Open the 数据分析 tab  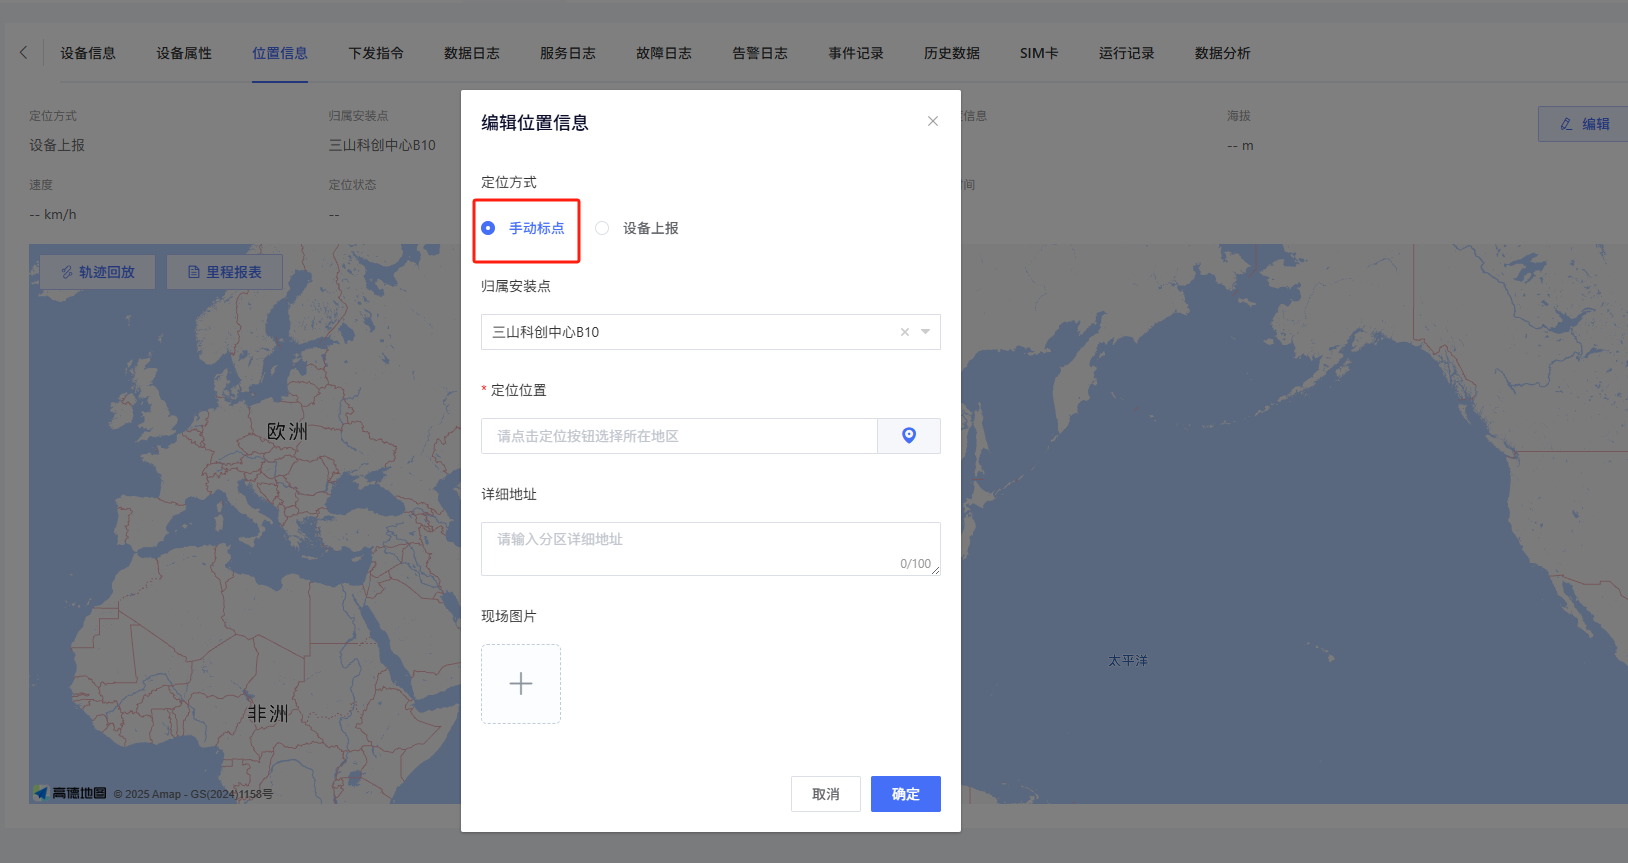pos(1222,53)
